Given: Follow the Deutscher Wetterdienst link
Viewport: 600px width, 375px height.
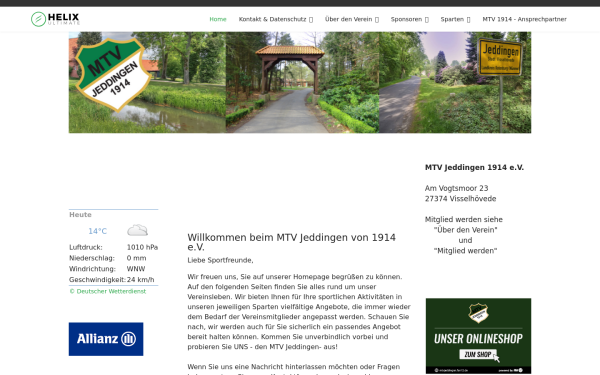Looking at the screenshot, I should [108, 291].
